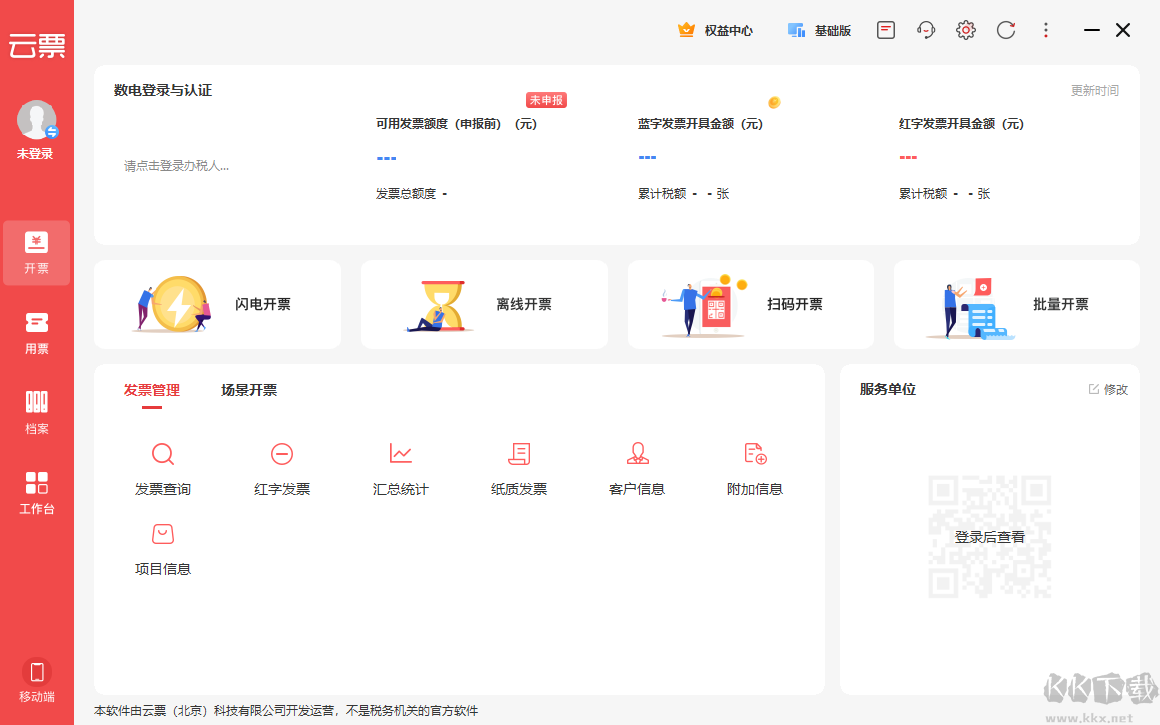Open 项目信息 project information

click(163, 549)
